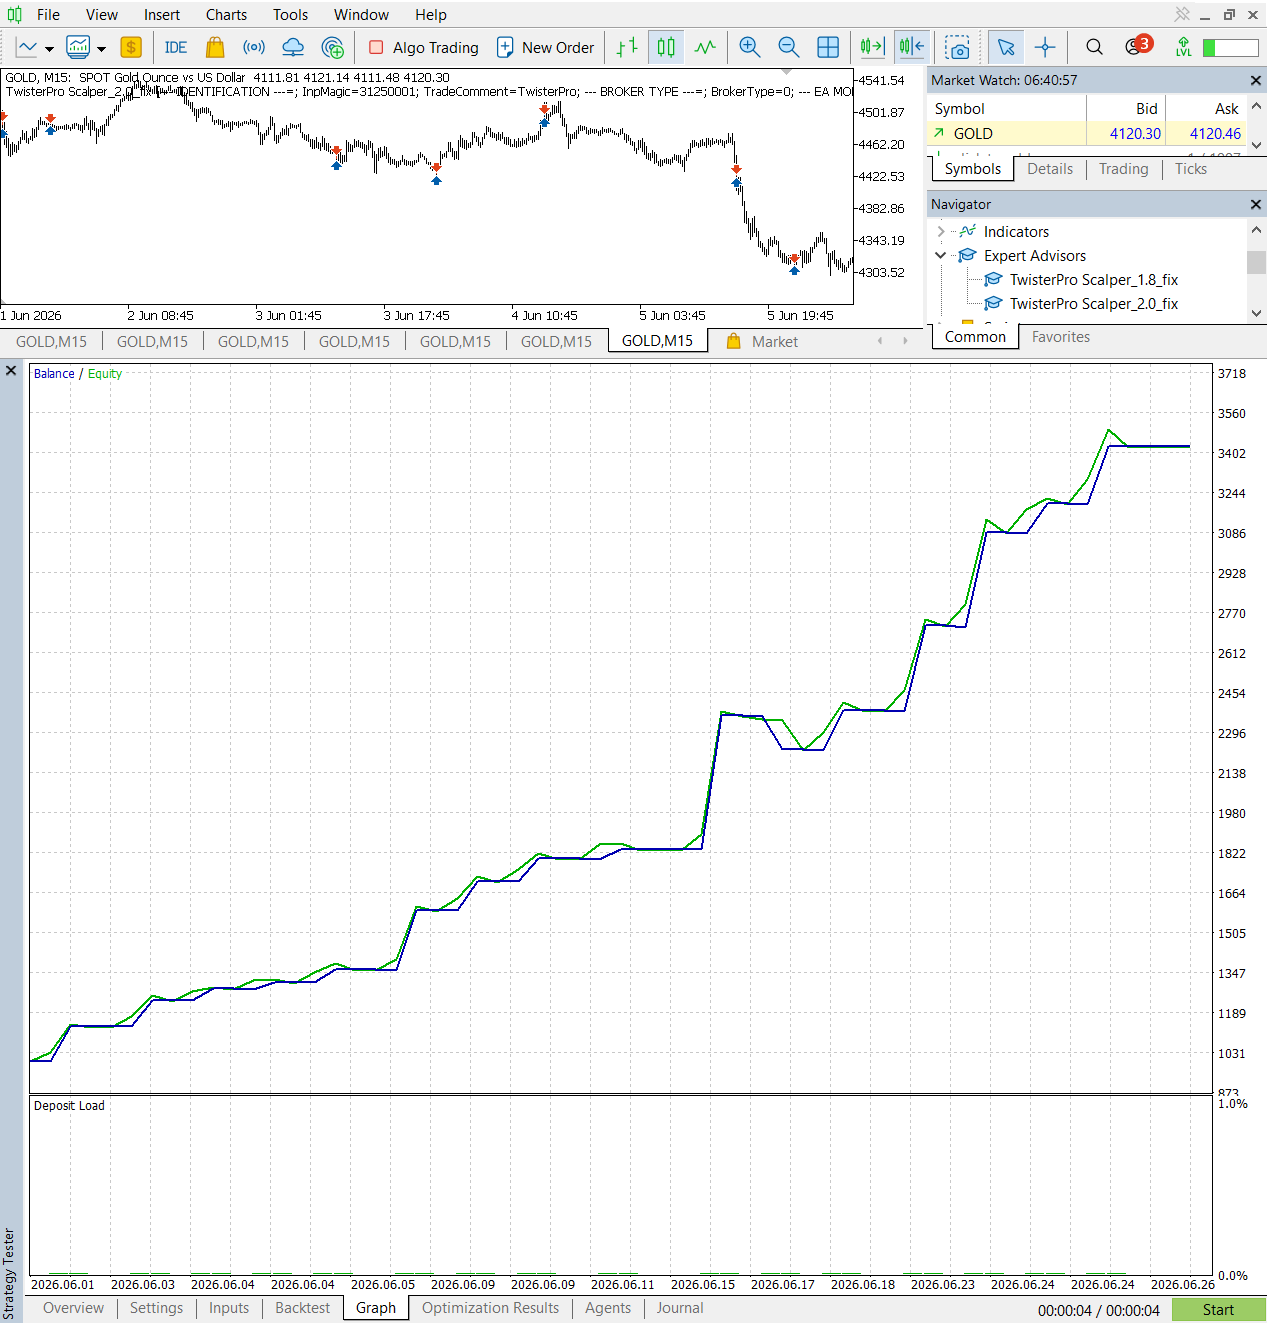Collapse the Expert Advisors tree node
The image size is (1267, 1323).
click(940, 255)
